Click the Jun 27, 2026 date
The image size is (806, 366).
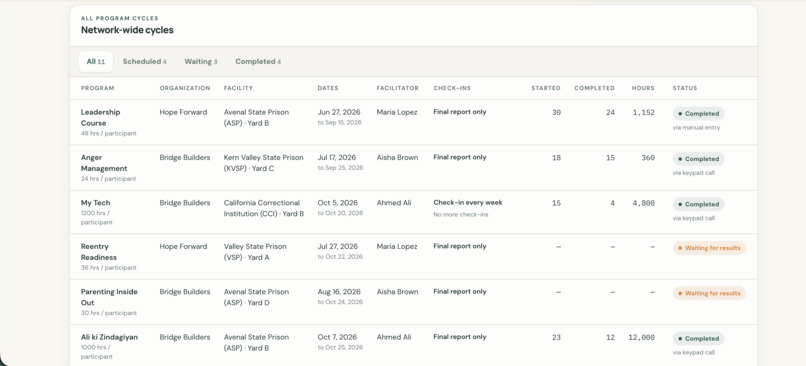coord(339,112)
